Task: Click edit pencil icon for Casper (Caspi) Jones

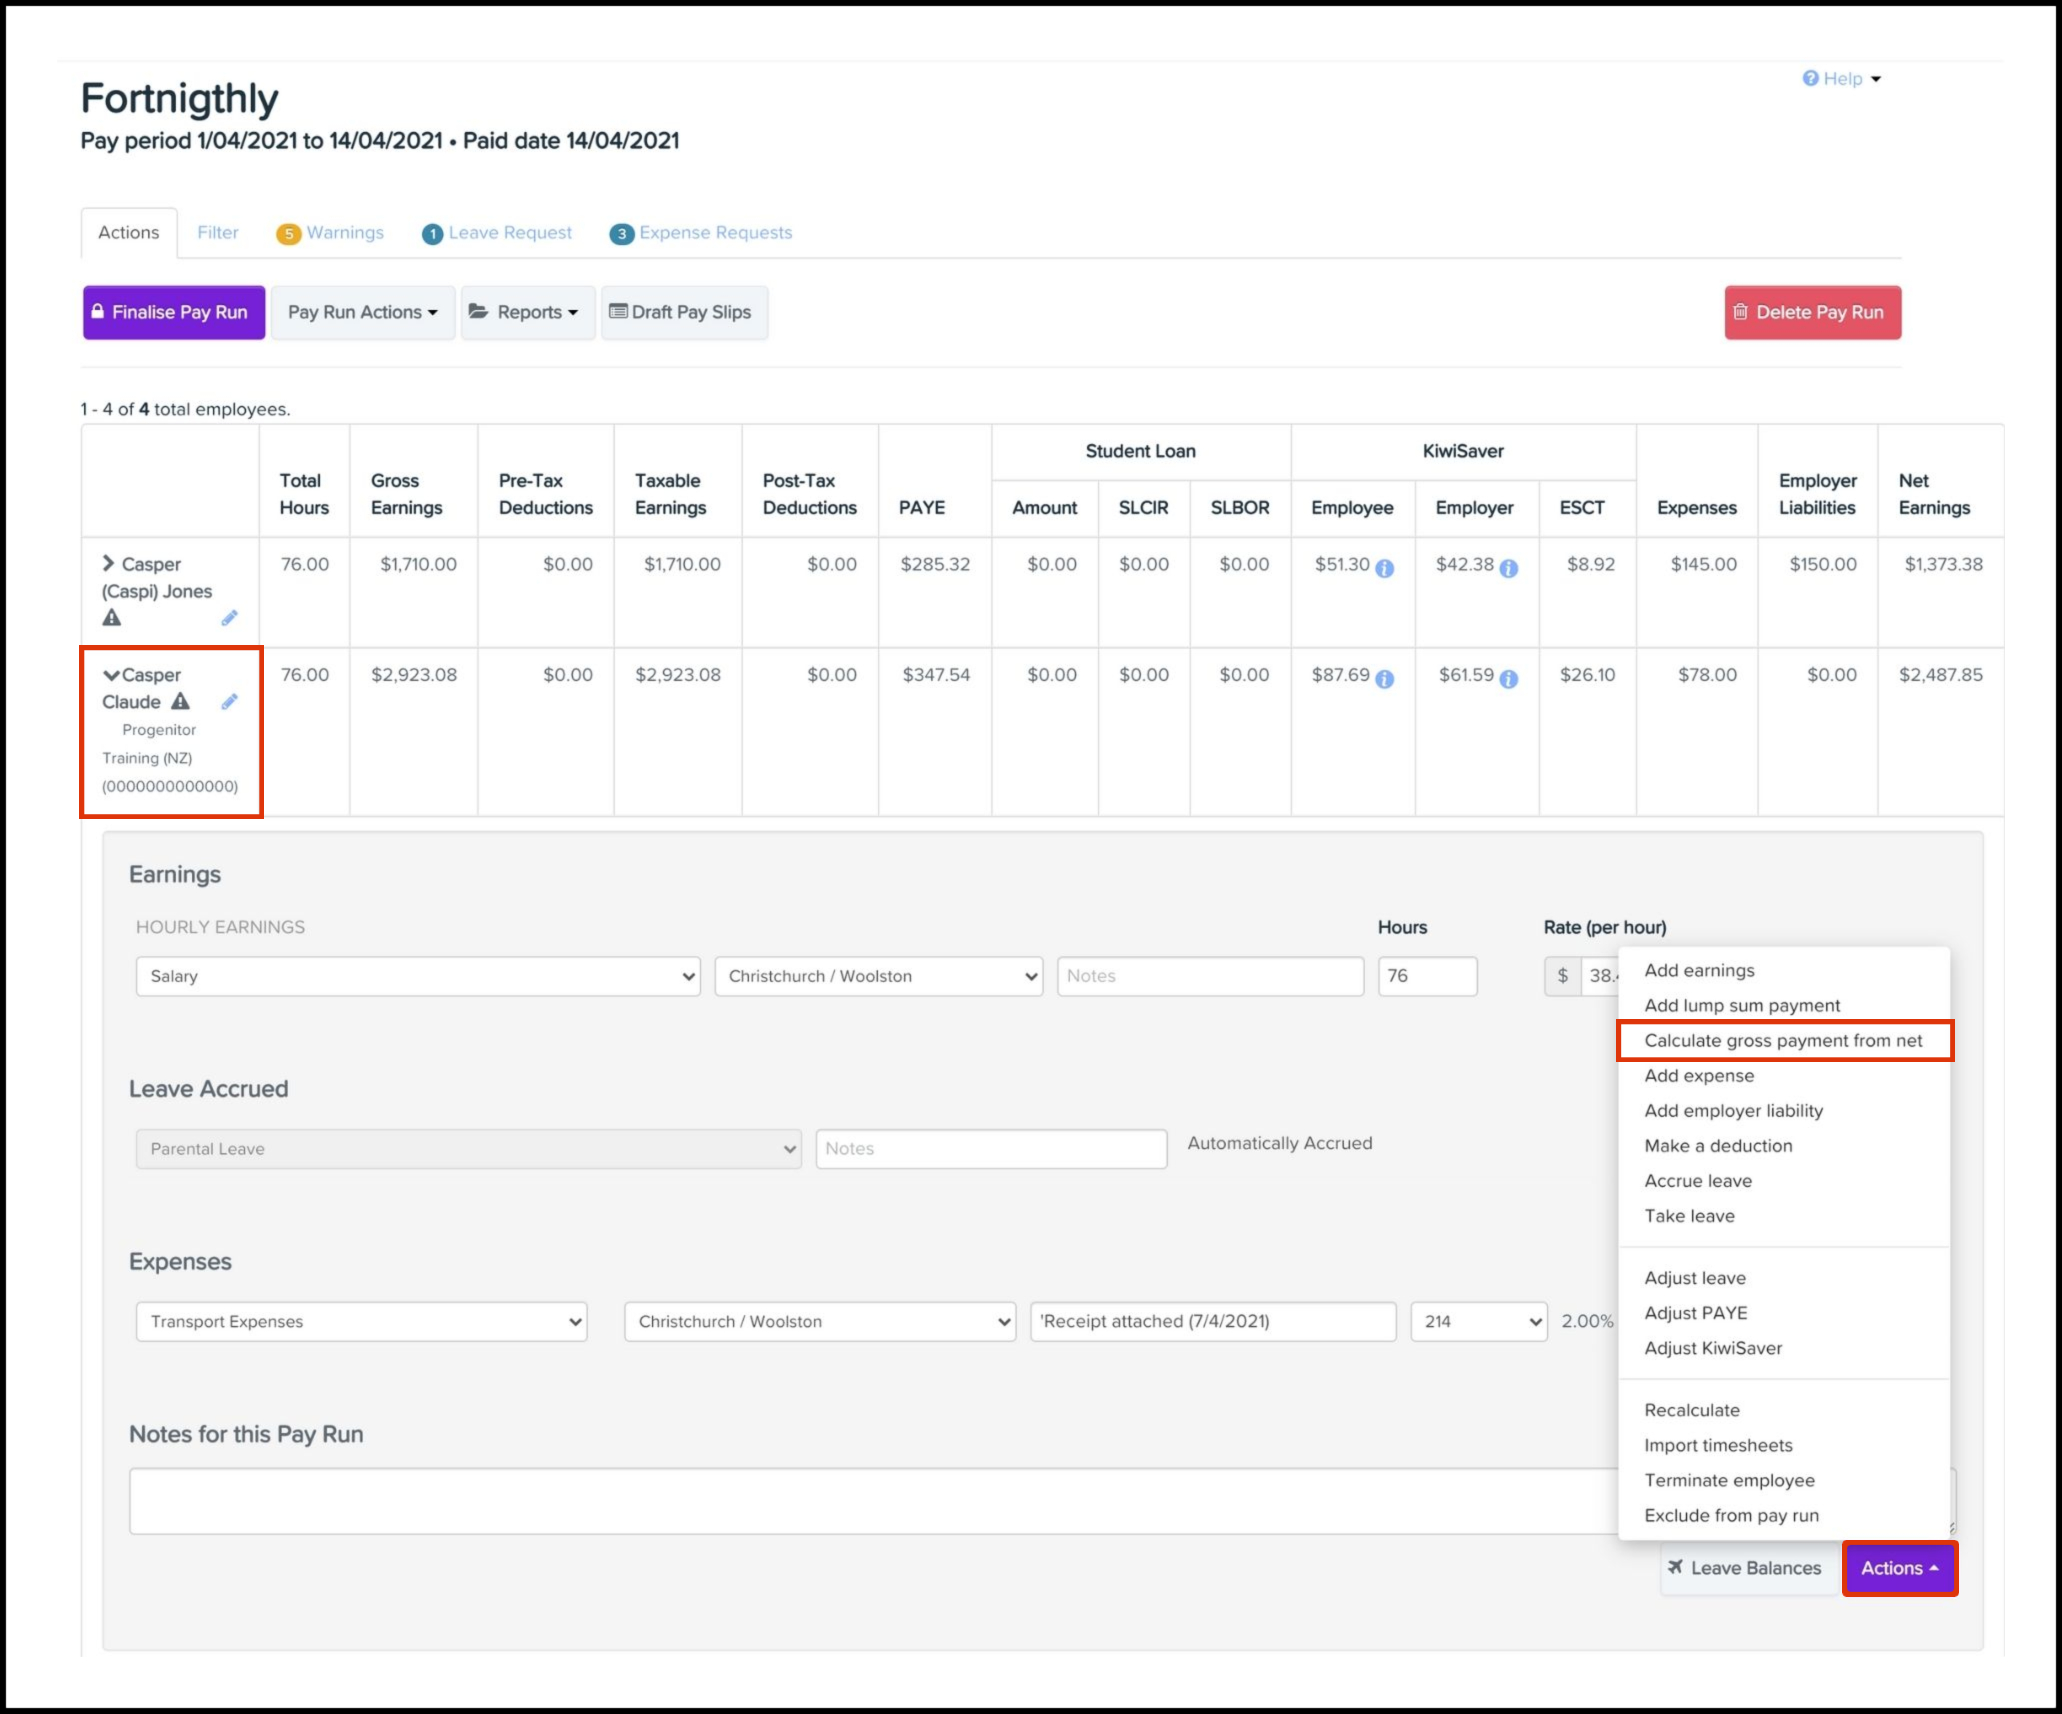Action: (x=229, y=618)
